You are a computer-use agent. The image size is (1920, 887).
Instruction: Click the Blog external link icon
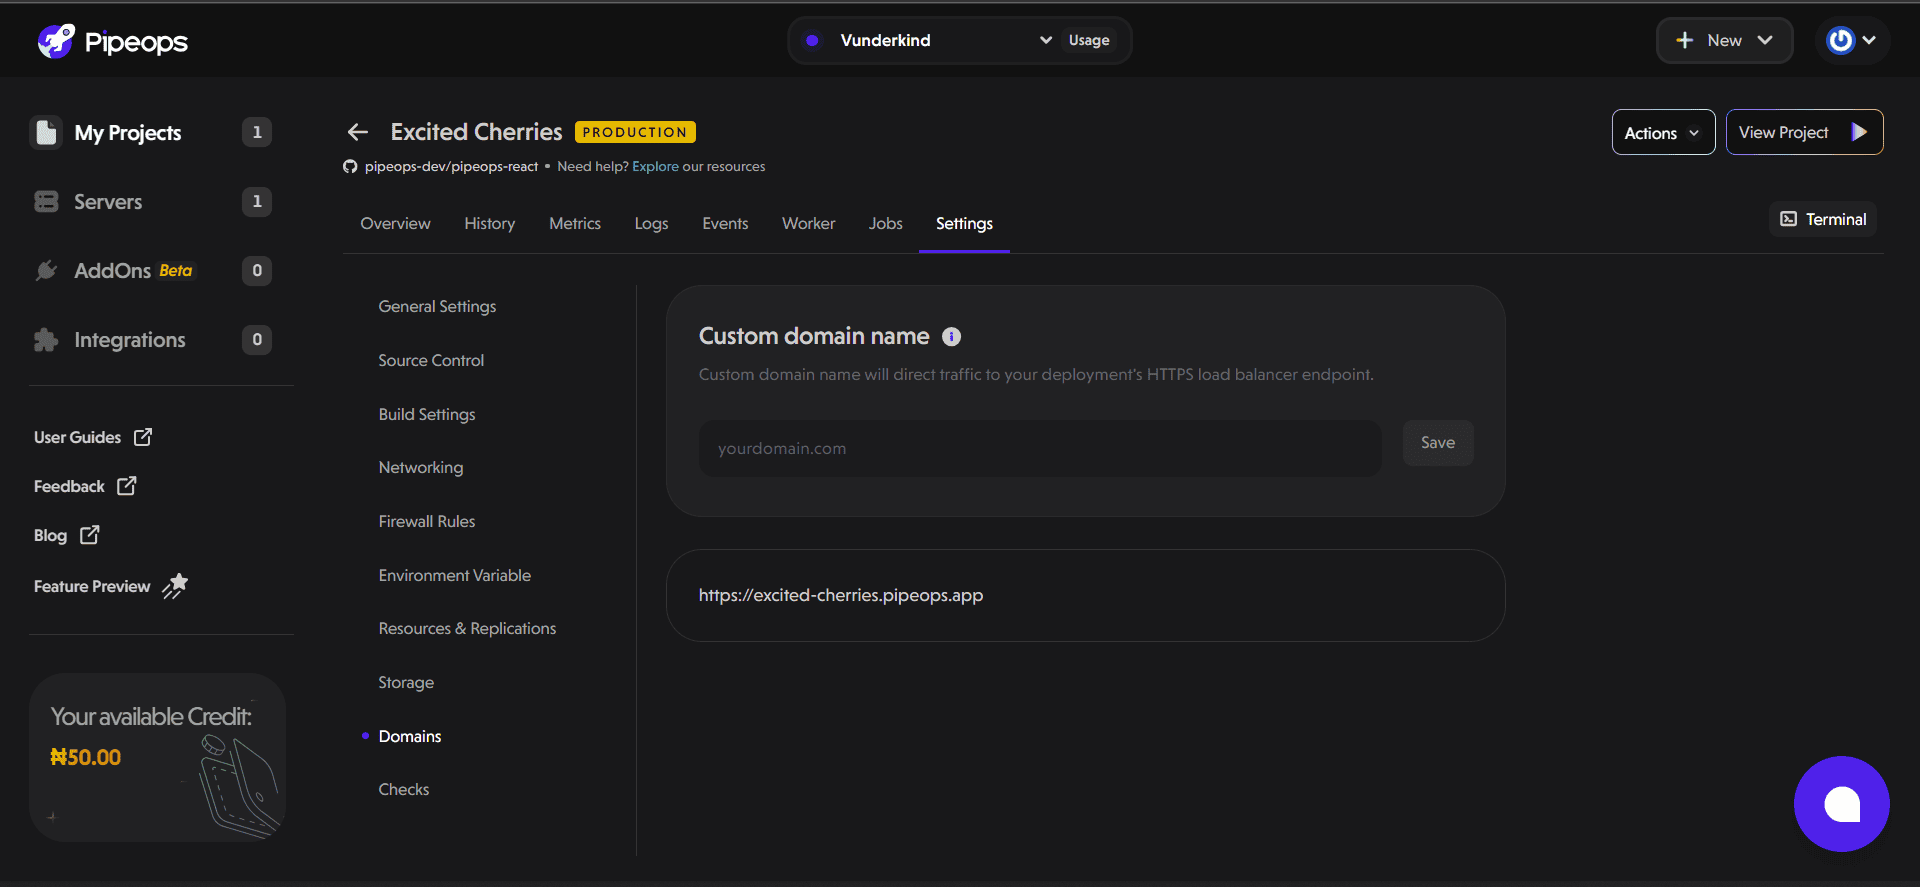coord(89,535)
